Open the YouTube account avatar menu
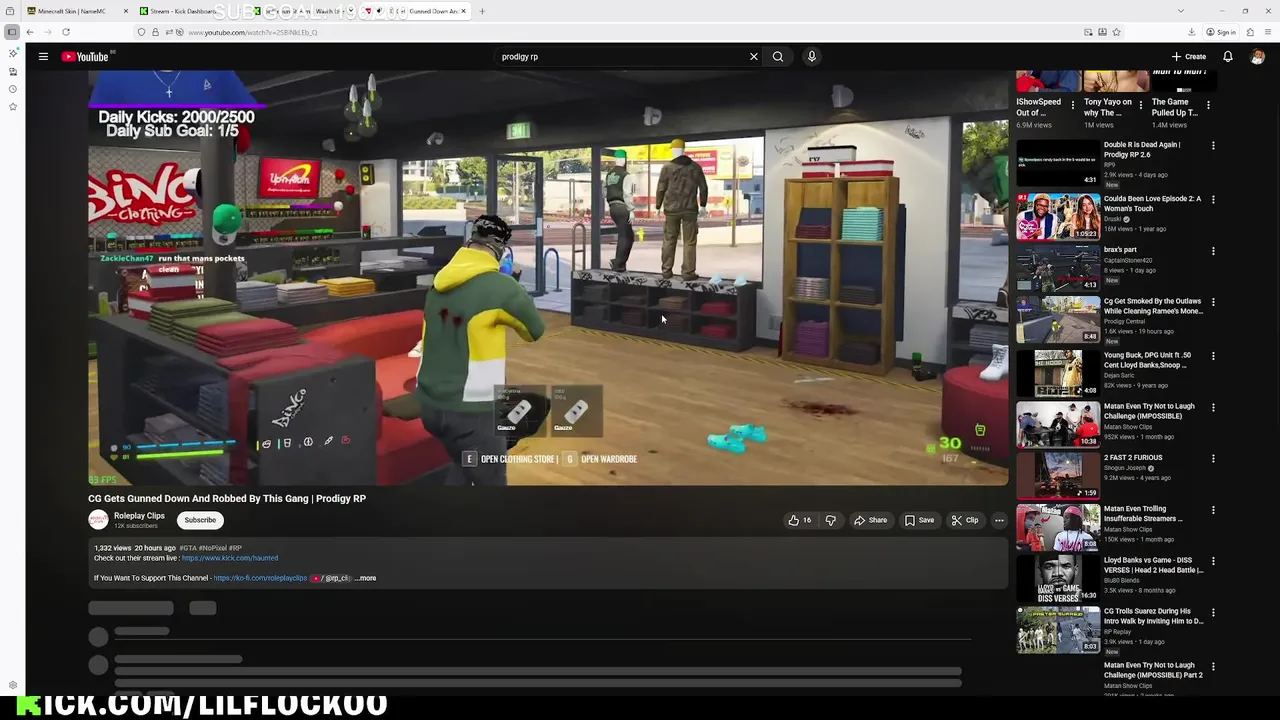1280x720 pixels. (x=1257, y=57)
